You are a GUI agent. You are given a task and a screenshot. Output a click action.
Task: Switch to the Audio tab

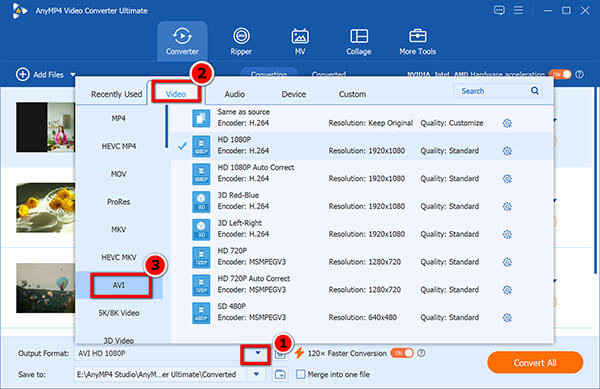point(235,94)
